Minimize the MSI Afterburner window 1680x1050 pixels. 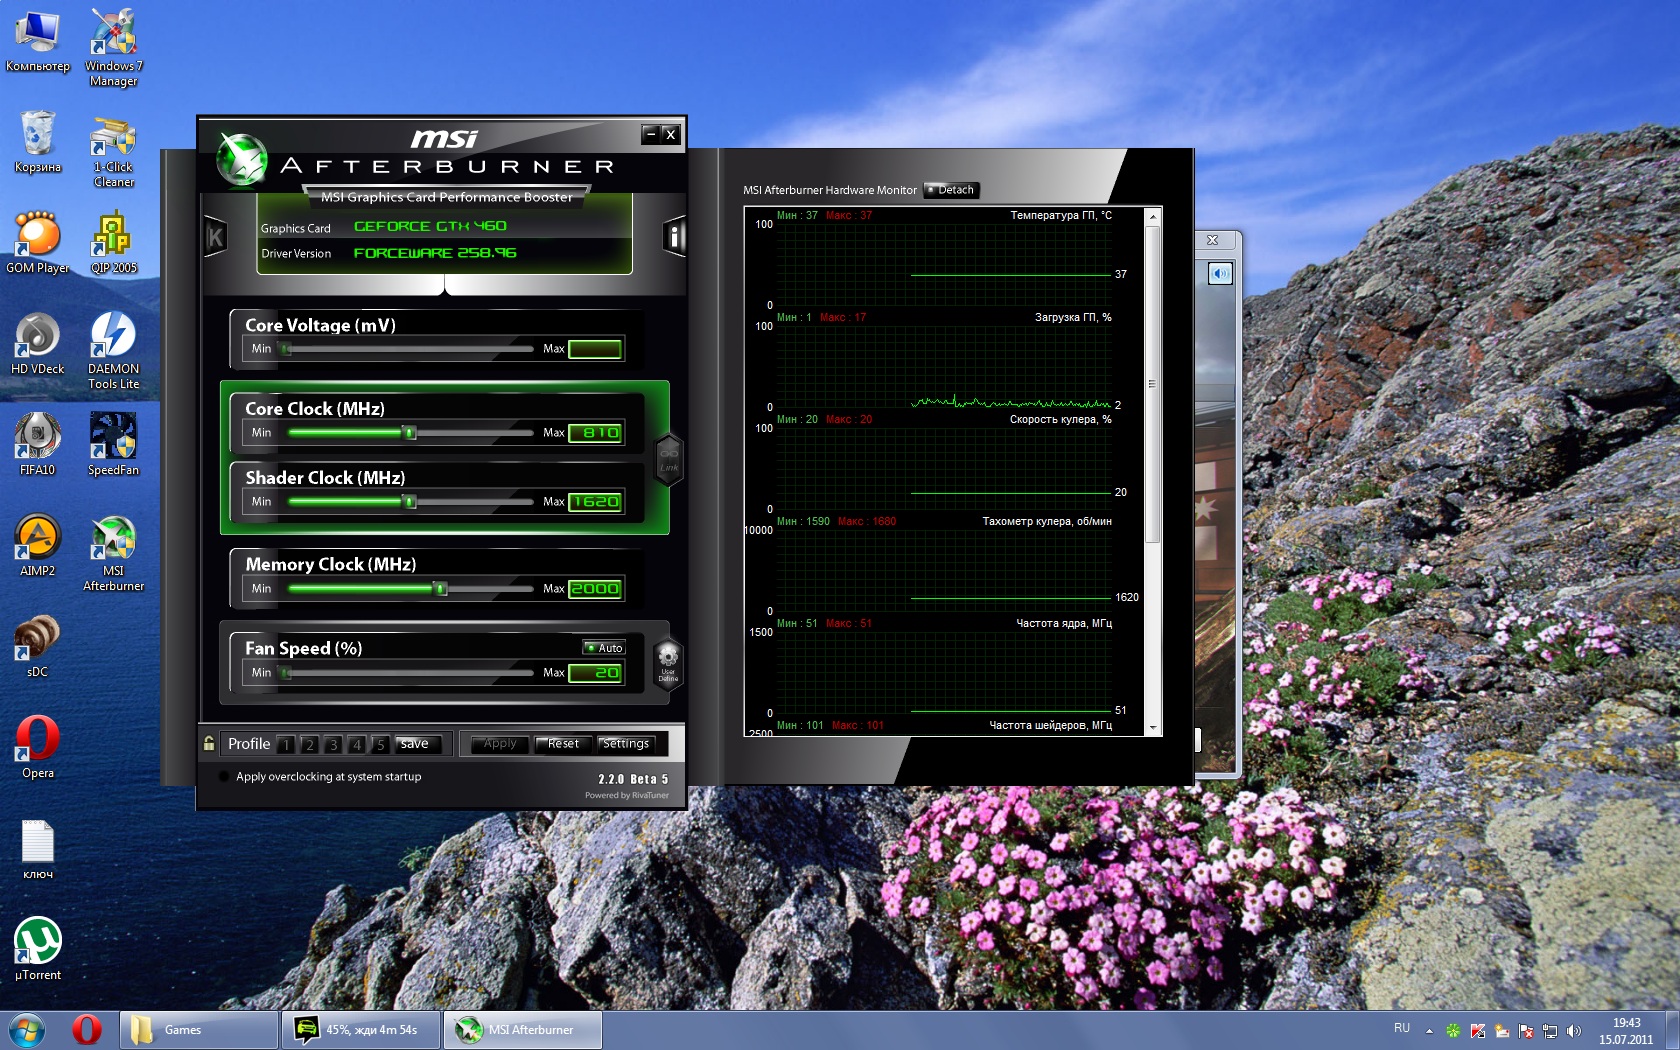click(651, 134)
